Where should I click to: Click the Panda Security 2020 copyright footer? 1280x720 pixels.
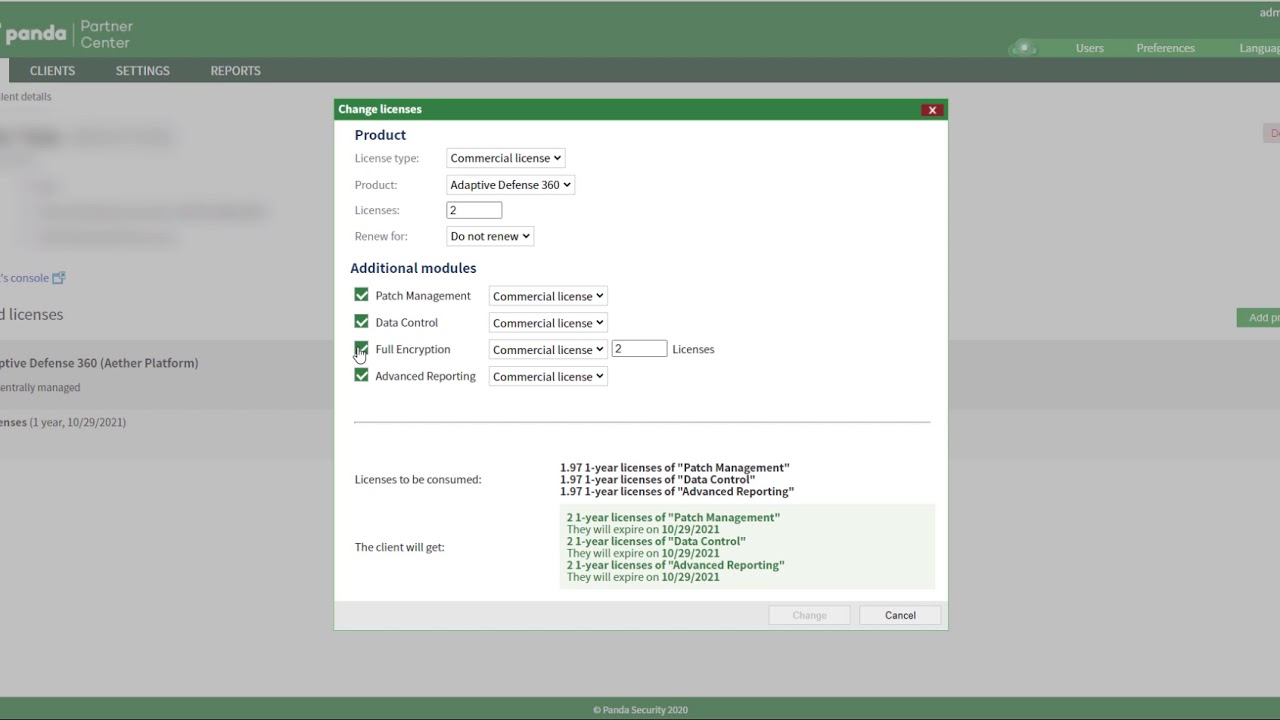640,710
